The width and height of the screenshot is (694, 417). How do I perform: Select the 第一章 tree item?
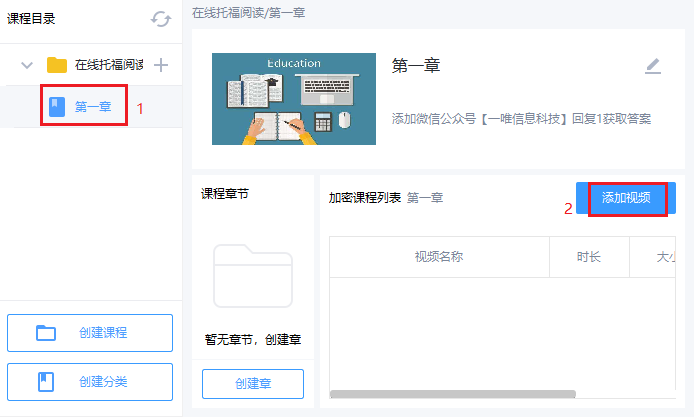(91, 107)
